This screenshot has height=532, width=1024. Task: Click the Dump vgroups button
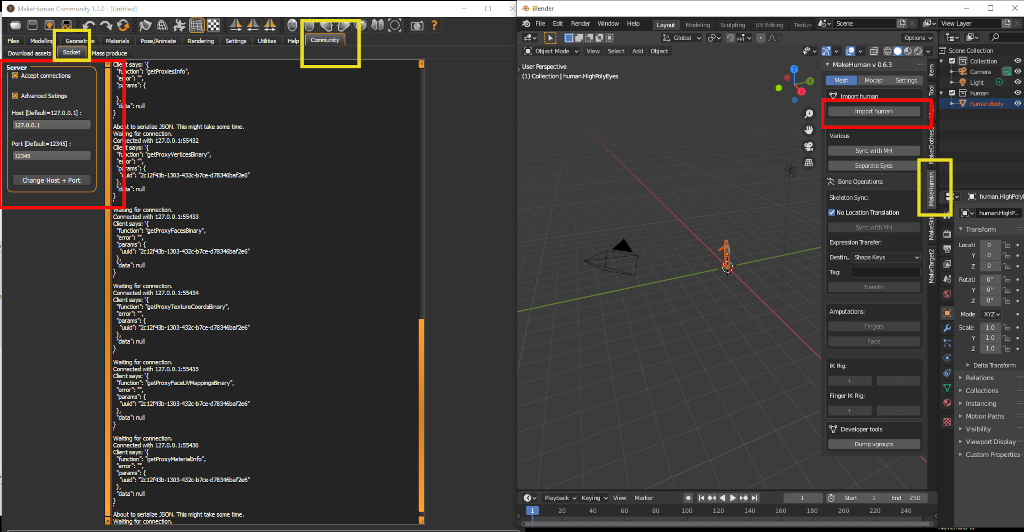pos(874,444)
